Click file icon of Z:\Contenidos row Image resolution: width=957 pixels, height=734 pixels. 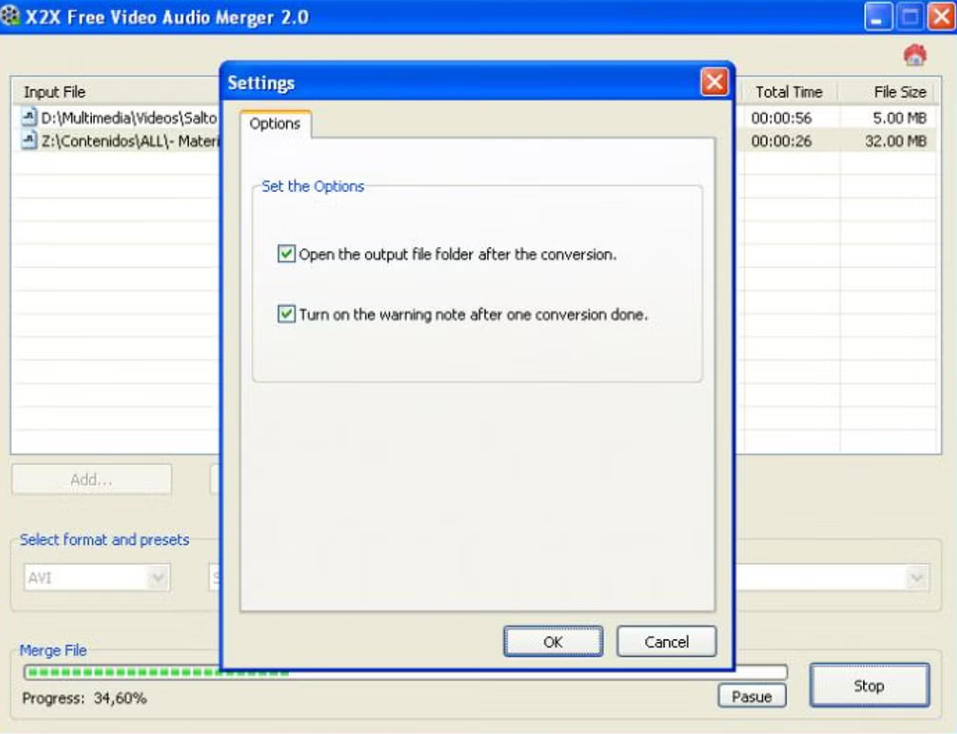click(x=29, y=141)
